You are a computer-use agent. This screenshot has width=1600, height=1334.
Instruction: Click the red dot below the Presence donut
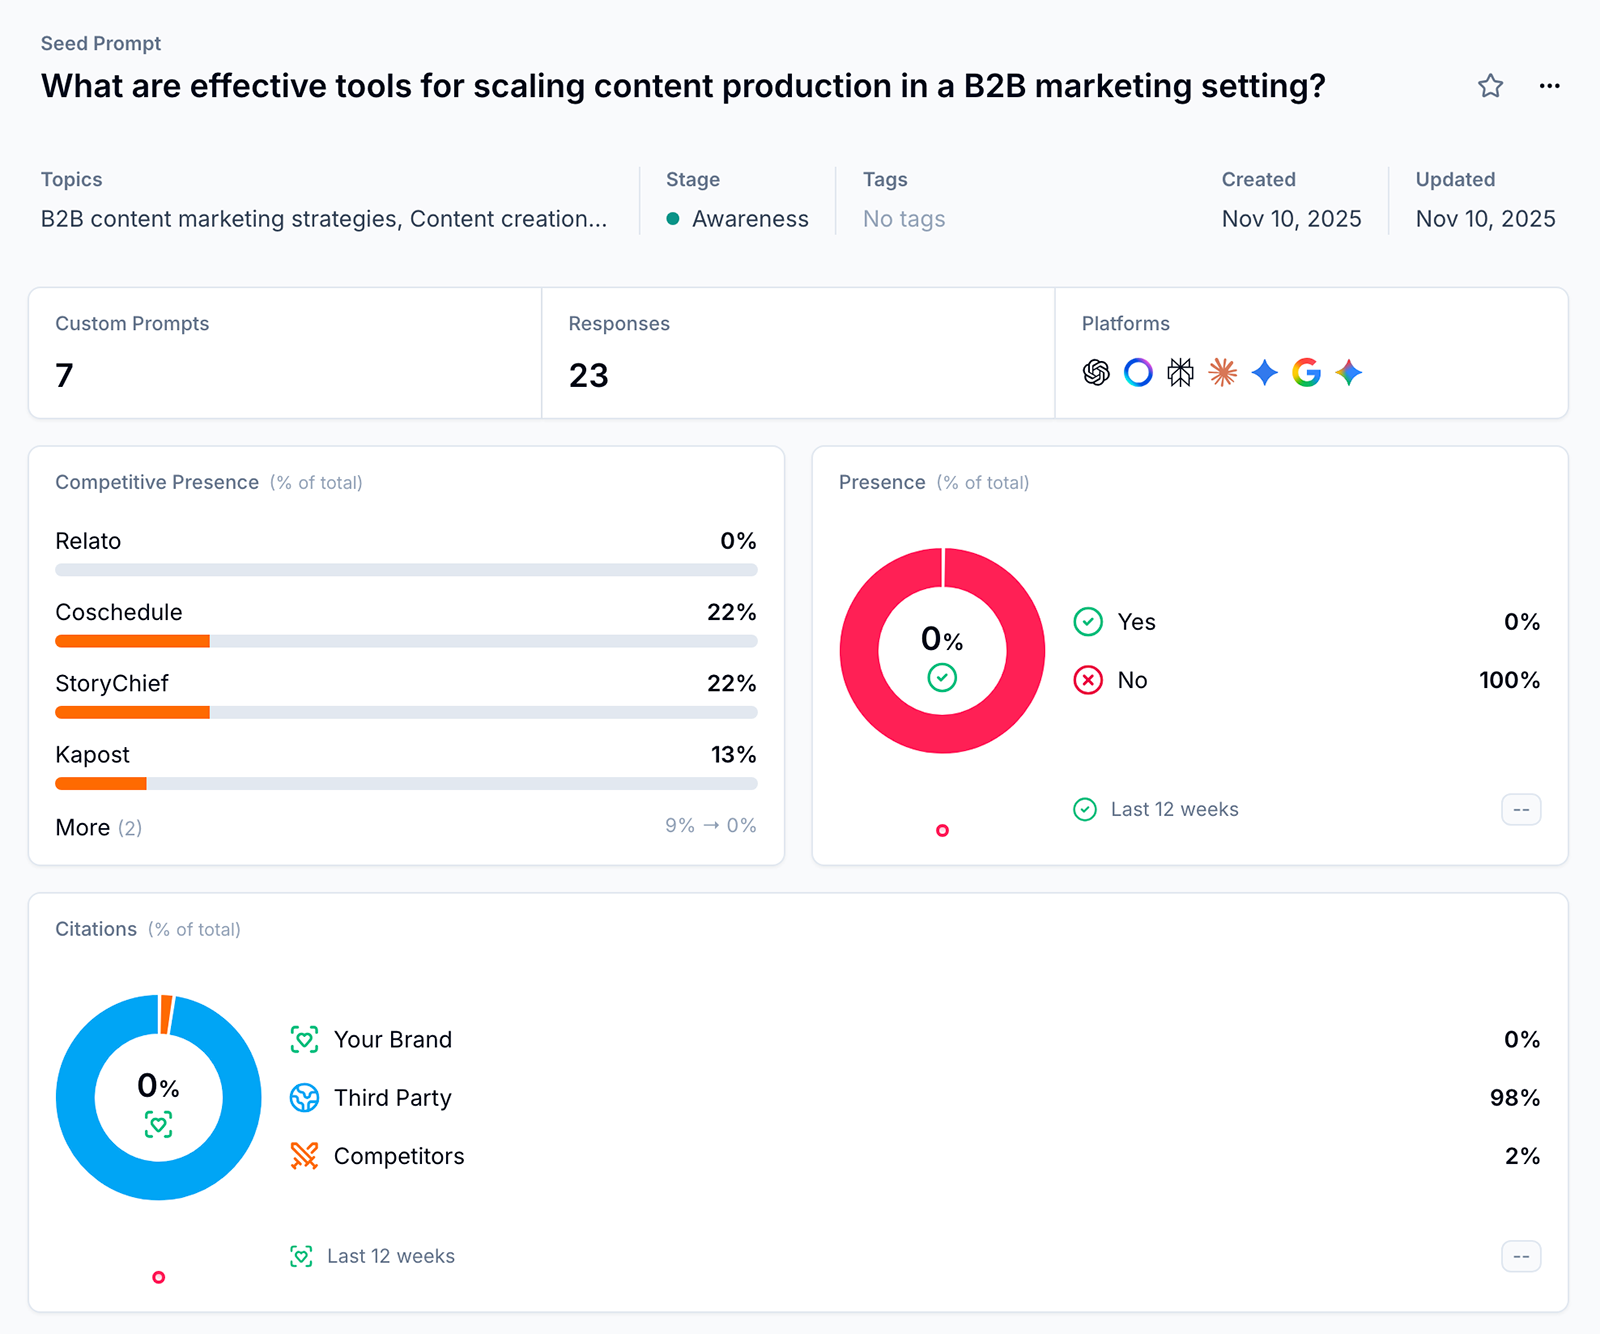click(942, 830)
